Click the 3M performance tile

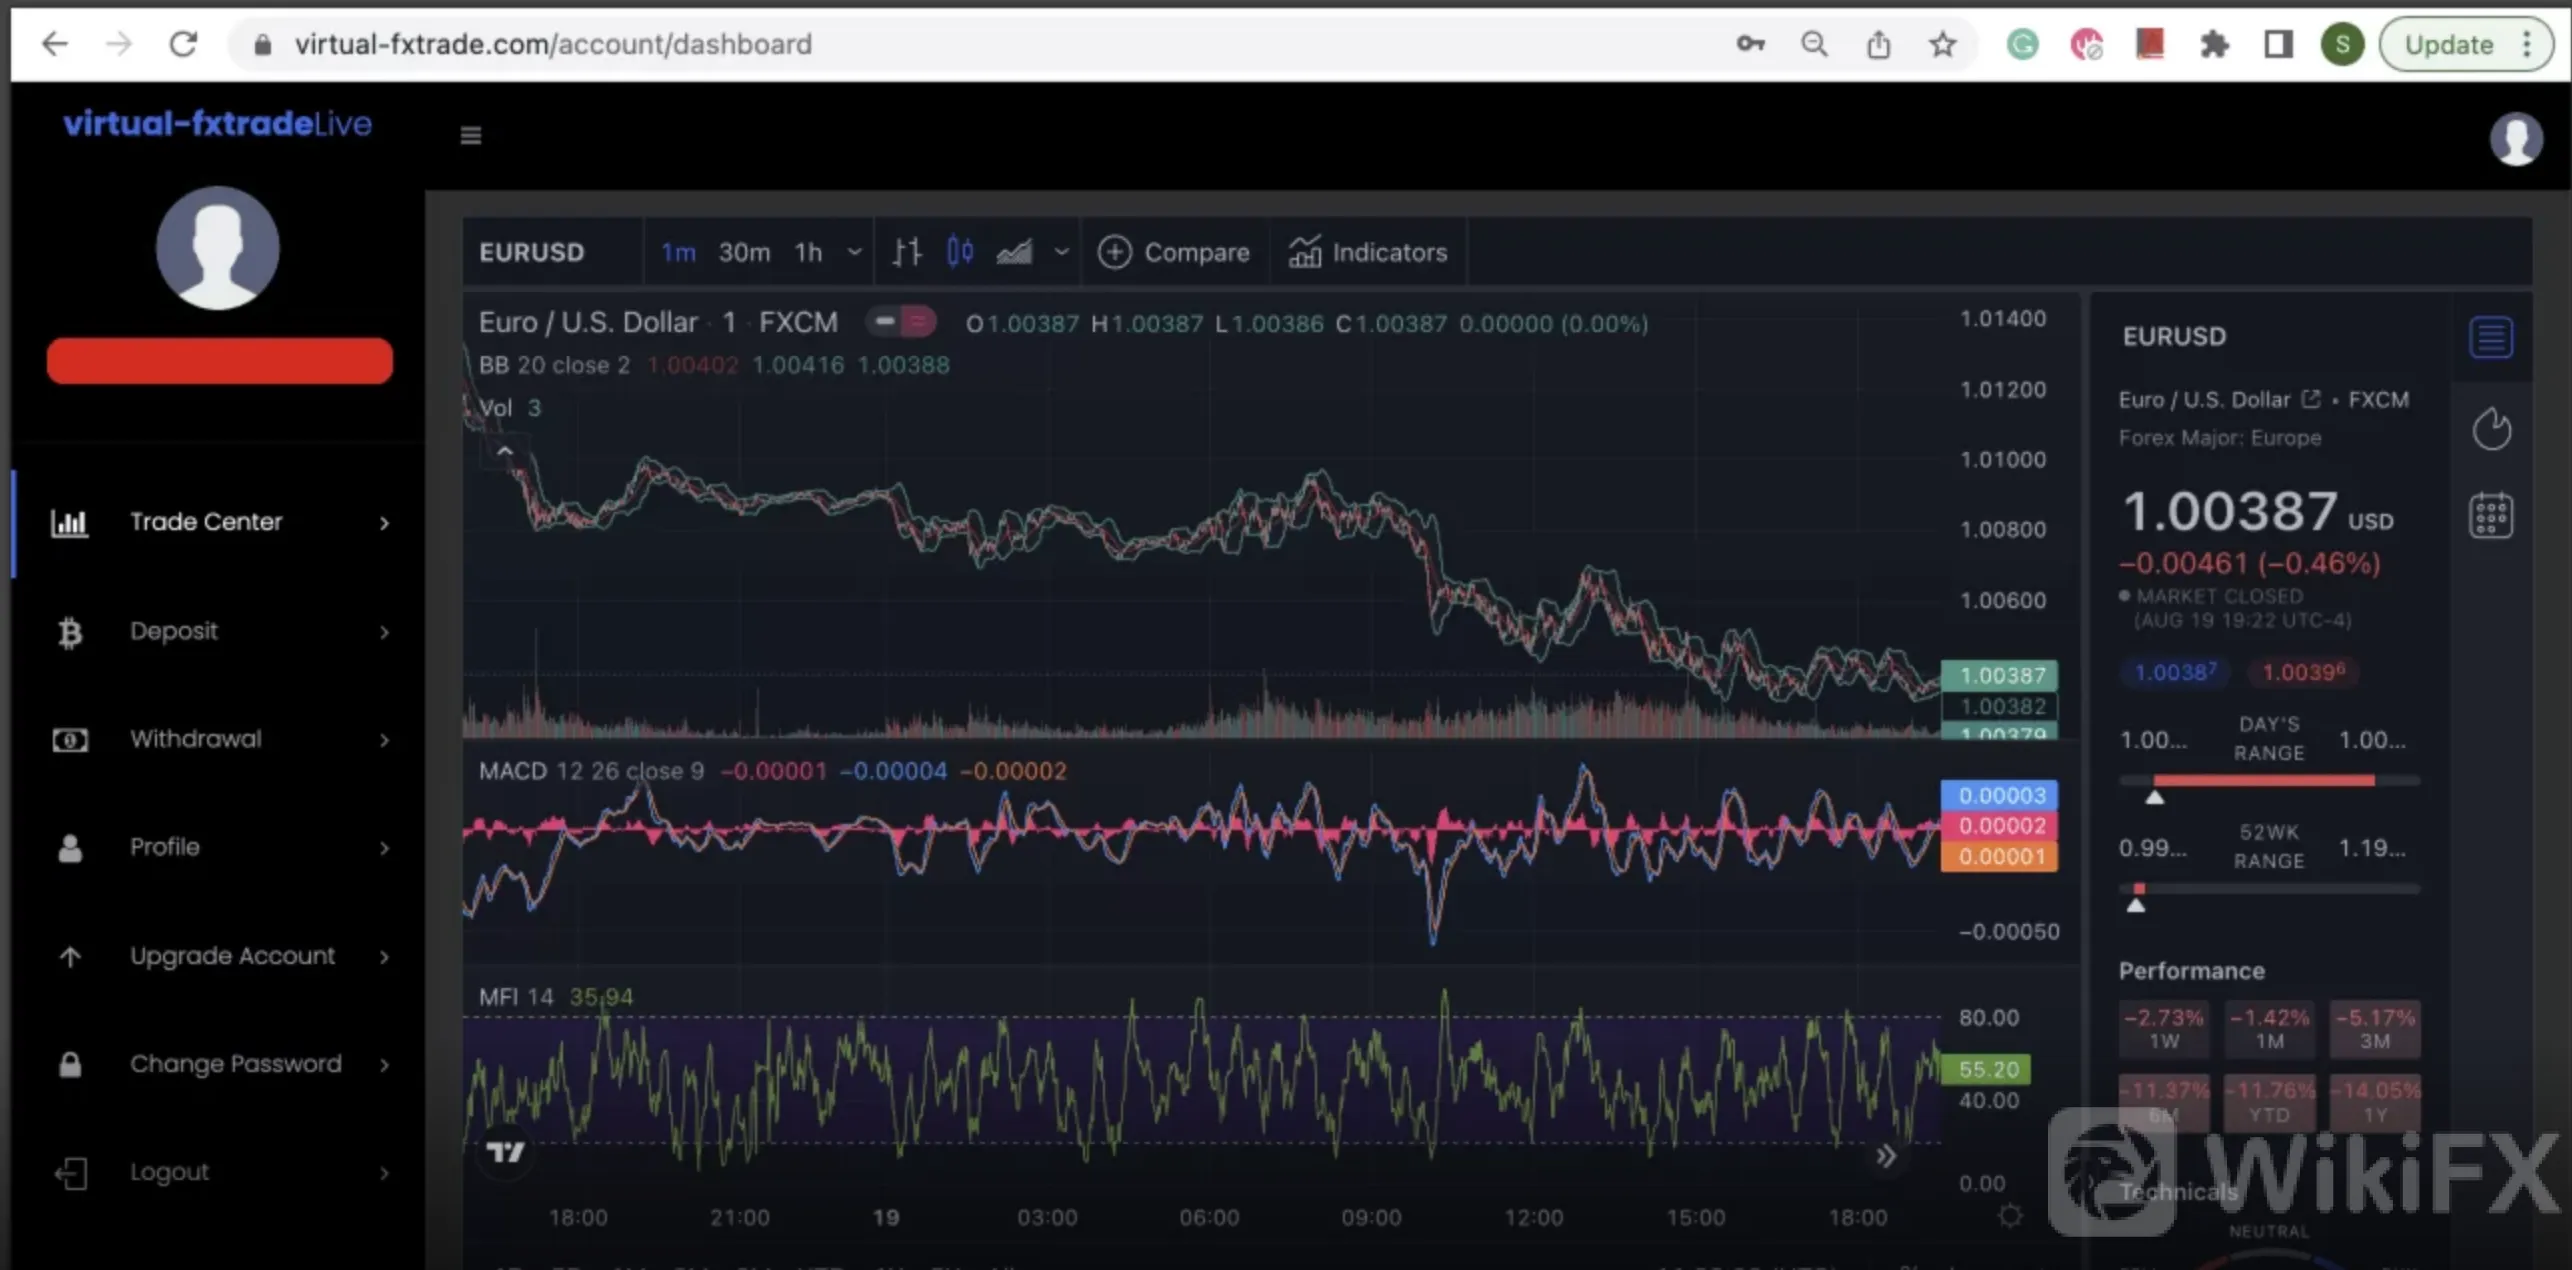[2375, 1029]
